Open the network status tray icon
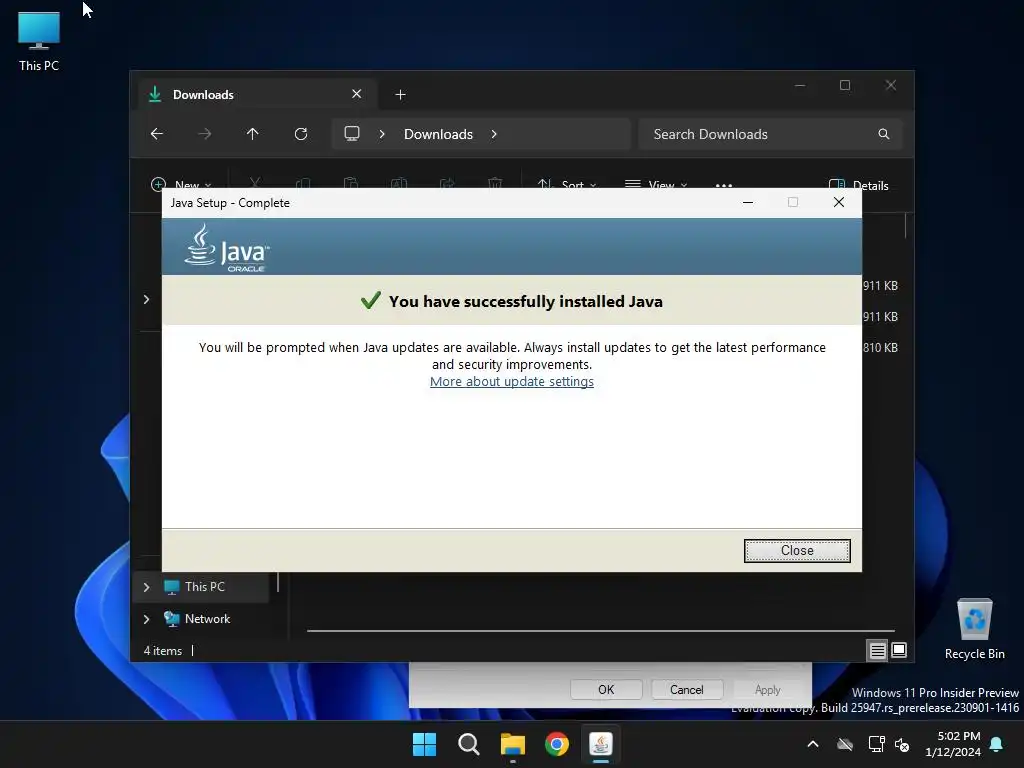Image resolution: width=1024 pixels, height=768 pixels. point(876,744)
